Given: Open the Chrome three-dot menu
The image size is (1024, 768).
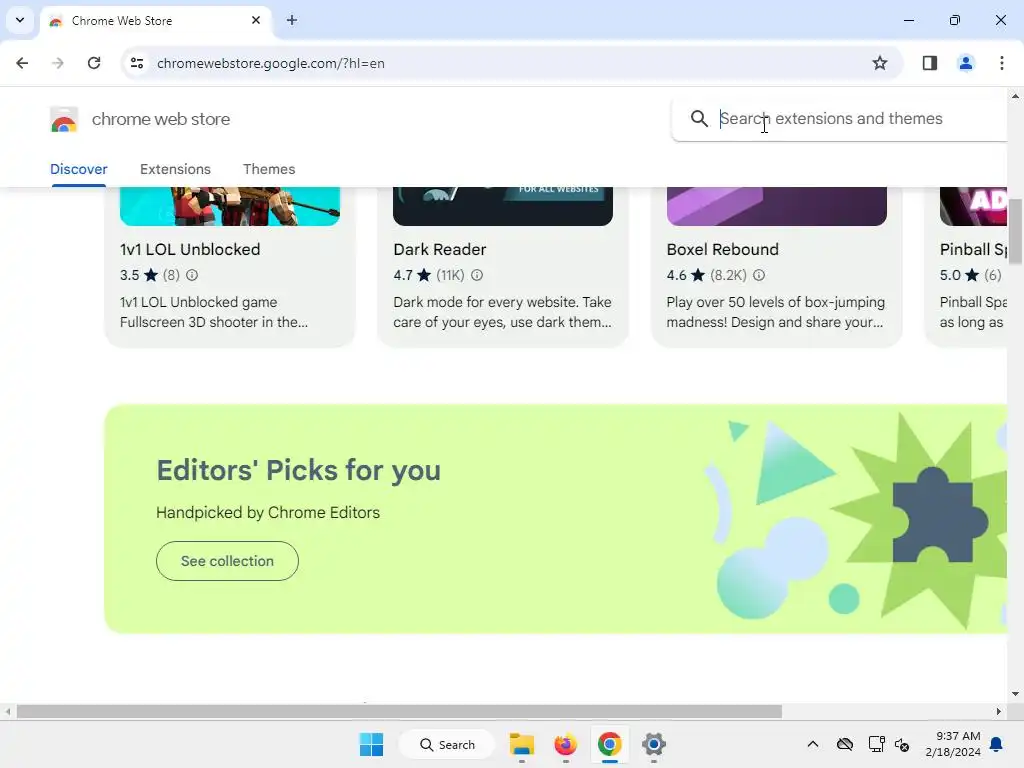Looking at the screenshot, I should 1001,63.
